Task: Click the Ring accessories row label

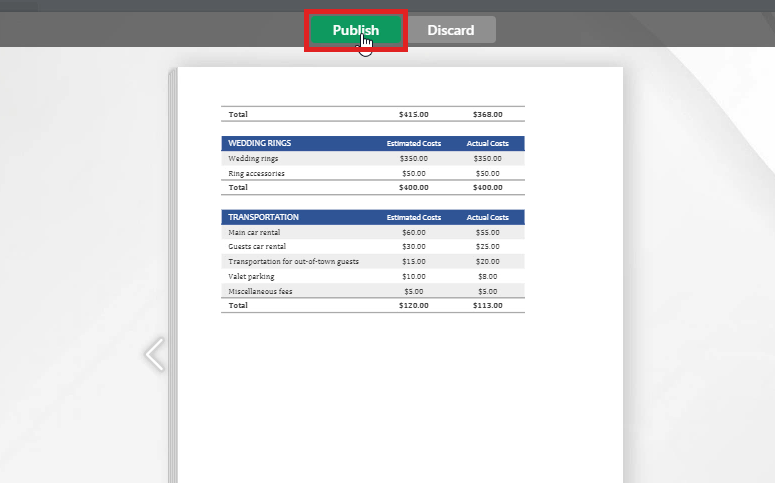Action: pos(256,173)
